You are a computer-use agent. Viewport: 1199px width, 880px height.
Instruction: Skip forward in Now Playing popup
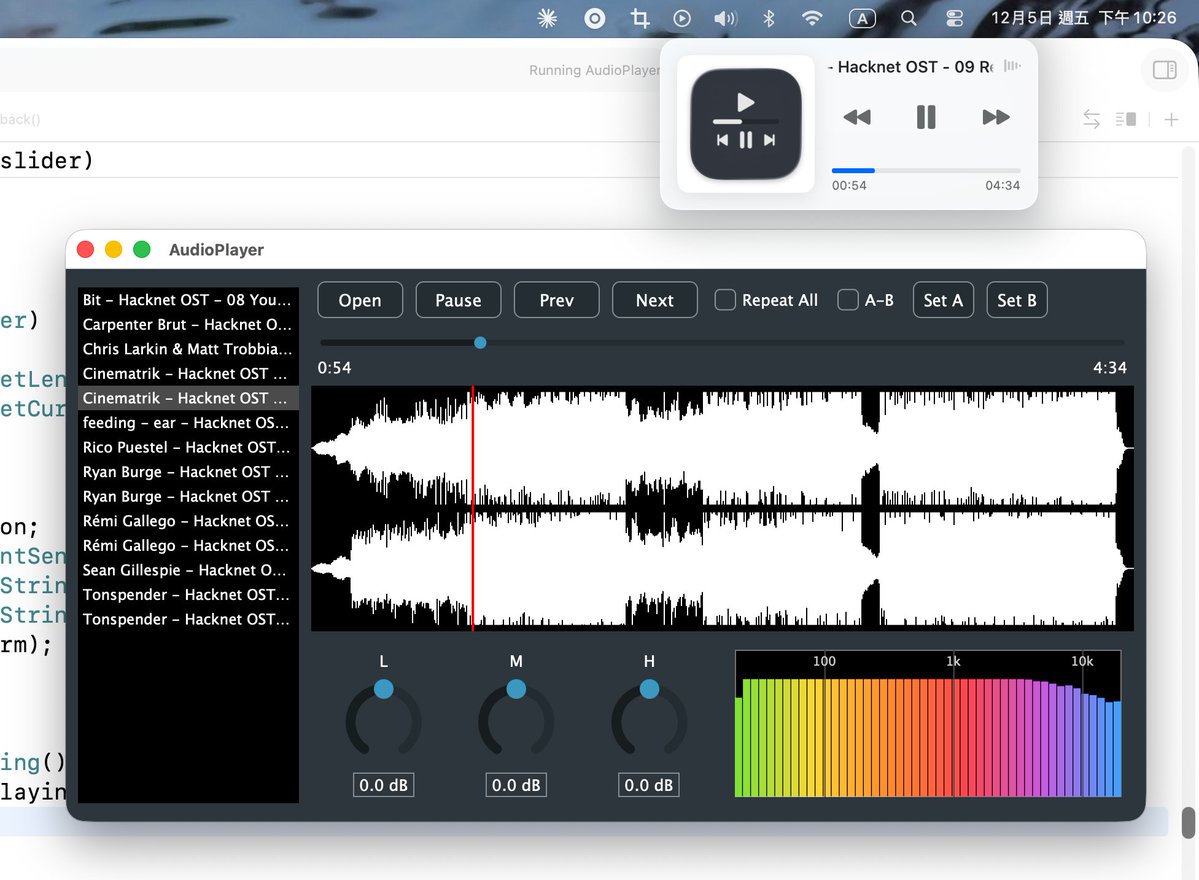[x=996, y=117]
